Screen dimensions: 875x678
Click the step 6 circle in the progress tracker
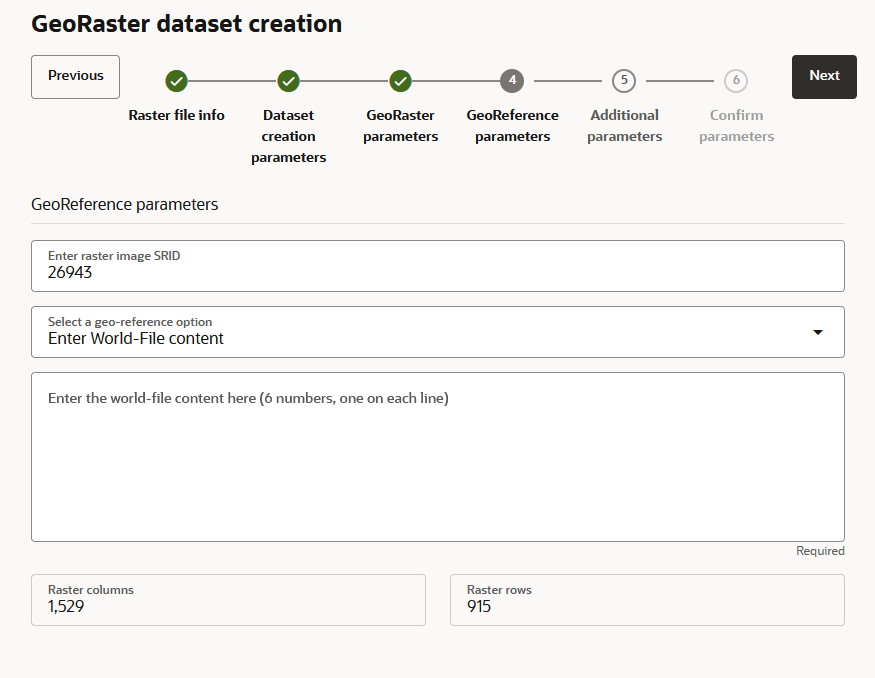(x=736, y=81)
